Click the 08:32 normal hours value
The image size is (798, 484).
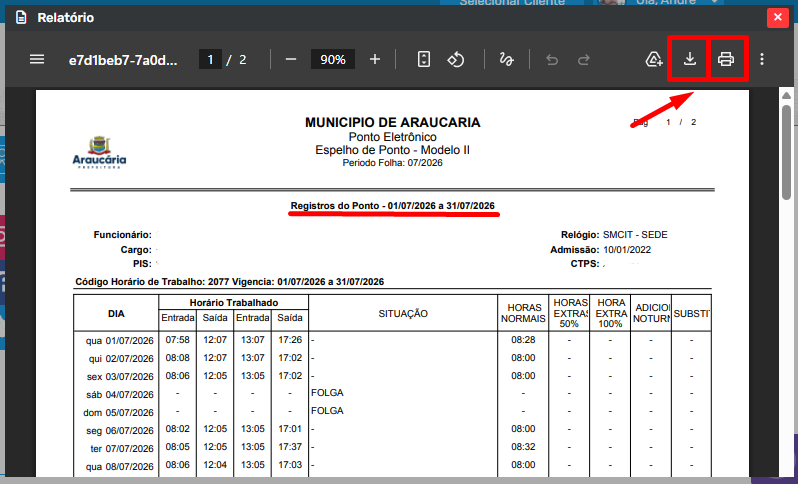523,447
